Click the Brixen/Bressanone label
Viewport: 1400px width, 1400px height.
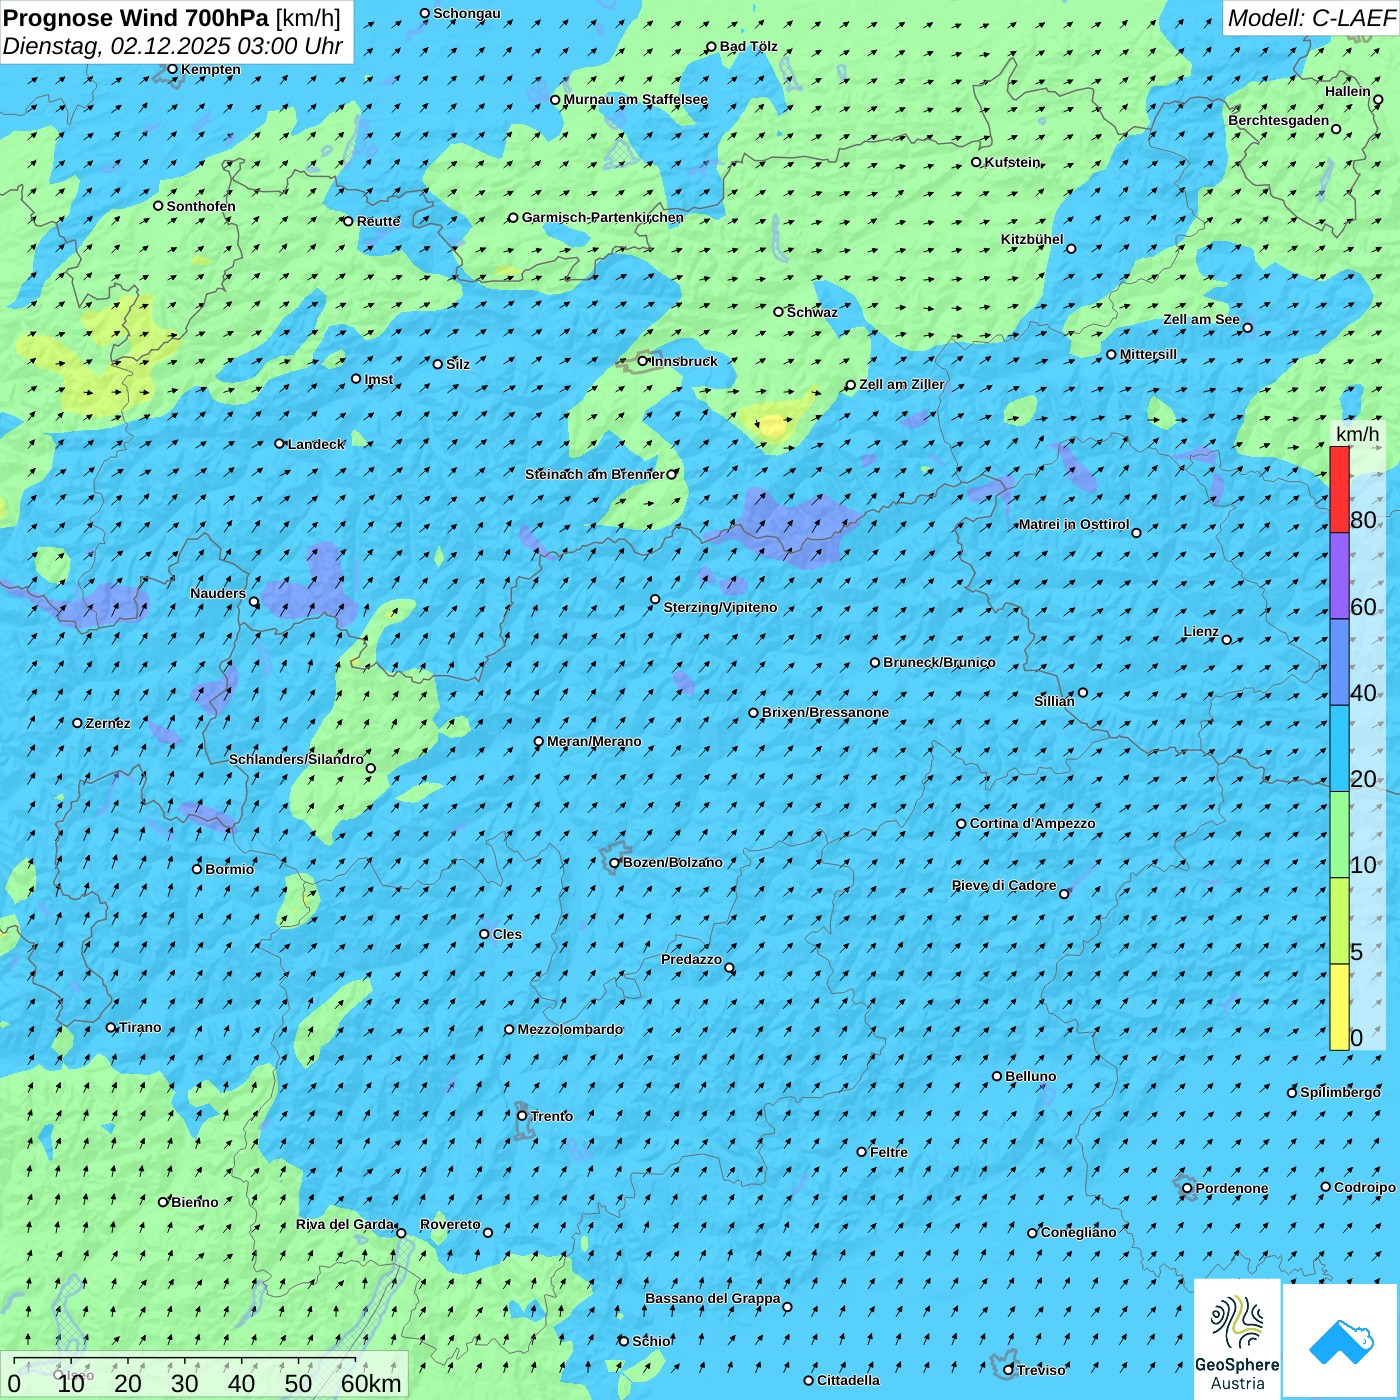[825, 712]
